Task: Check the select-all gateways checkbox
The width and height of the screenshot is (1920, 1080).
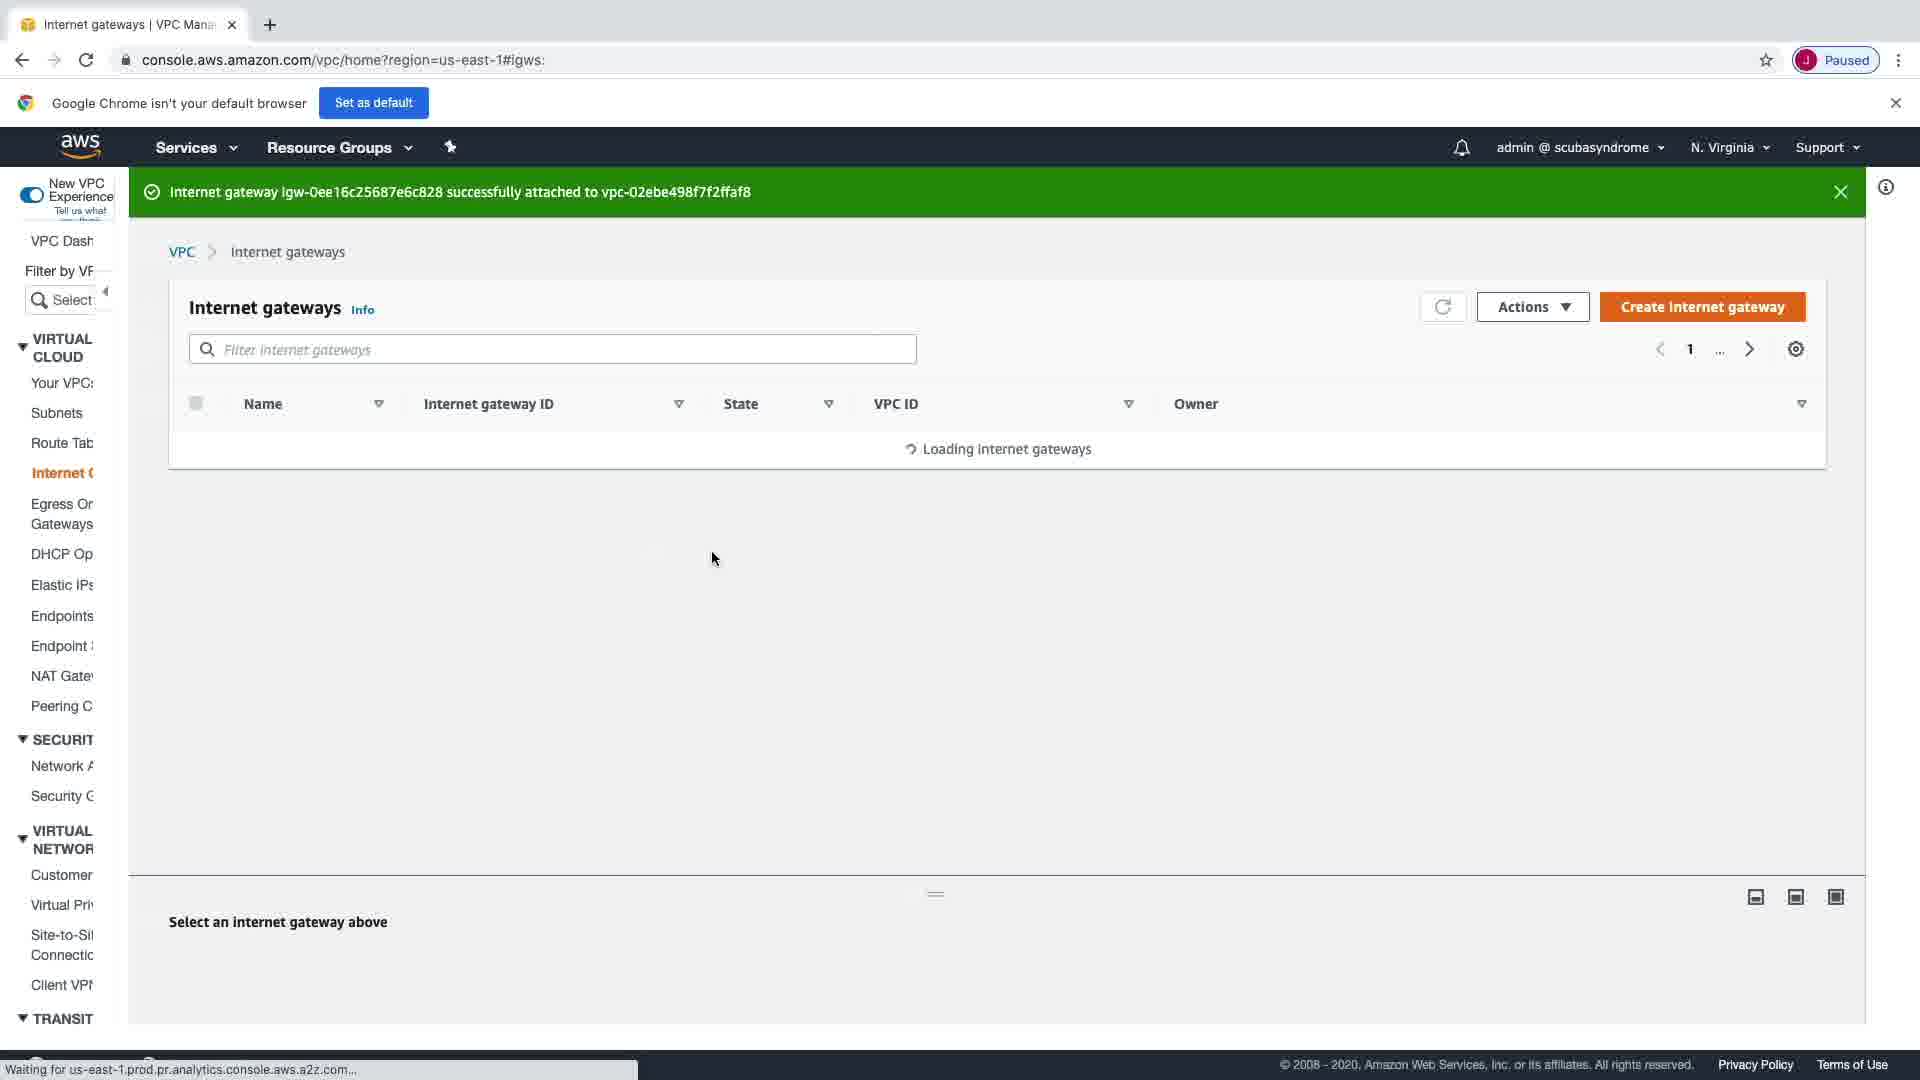Action: click(196, 403)
